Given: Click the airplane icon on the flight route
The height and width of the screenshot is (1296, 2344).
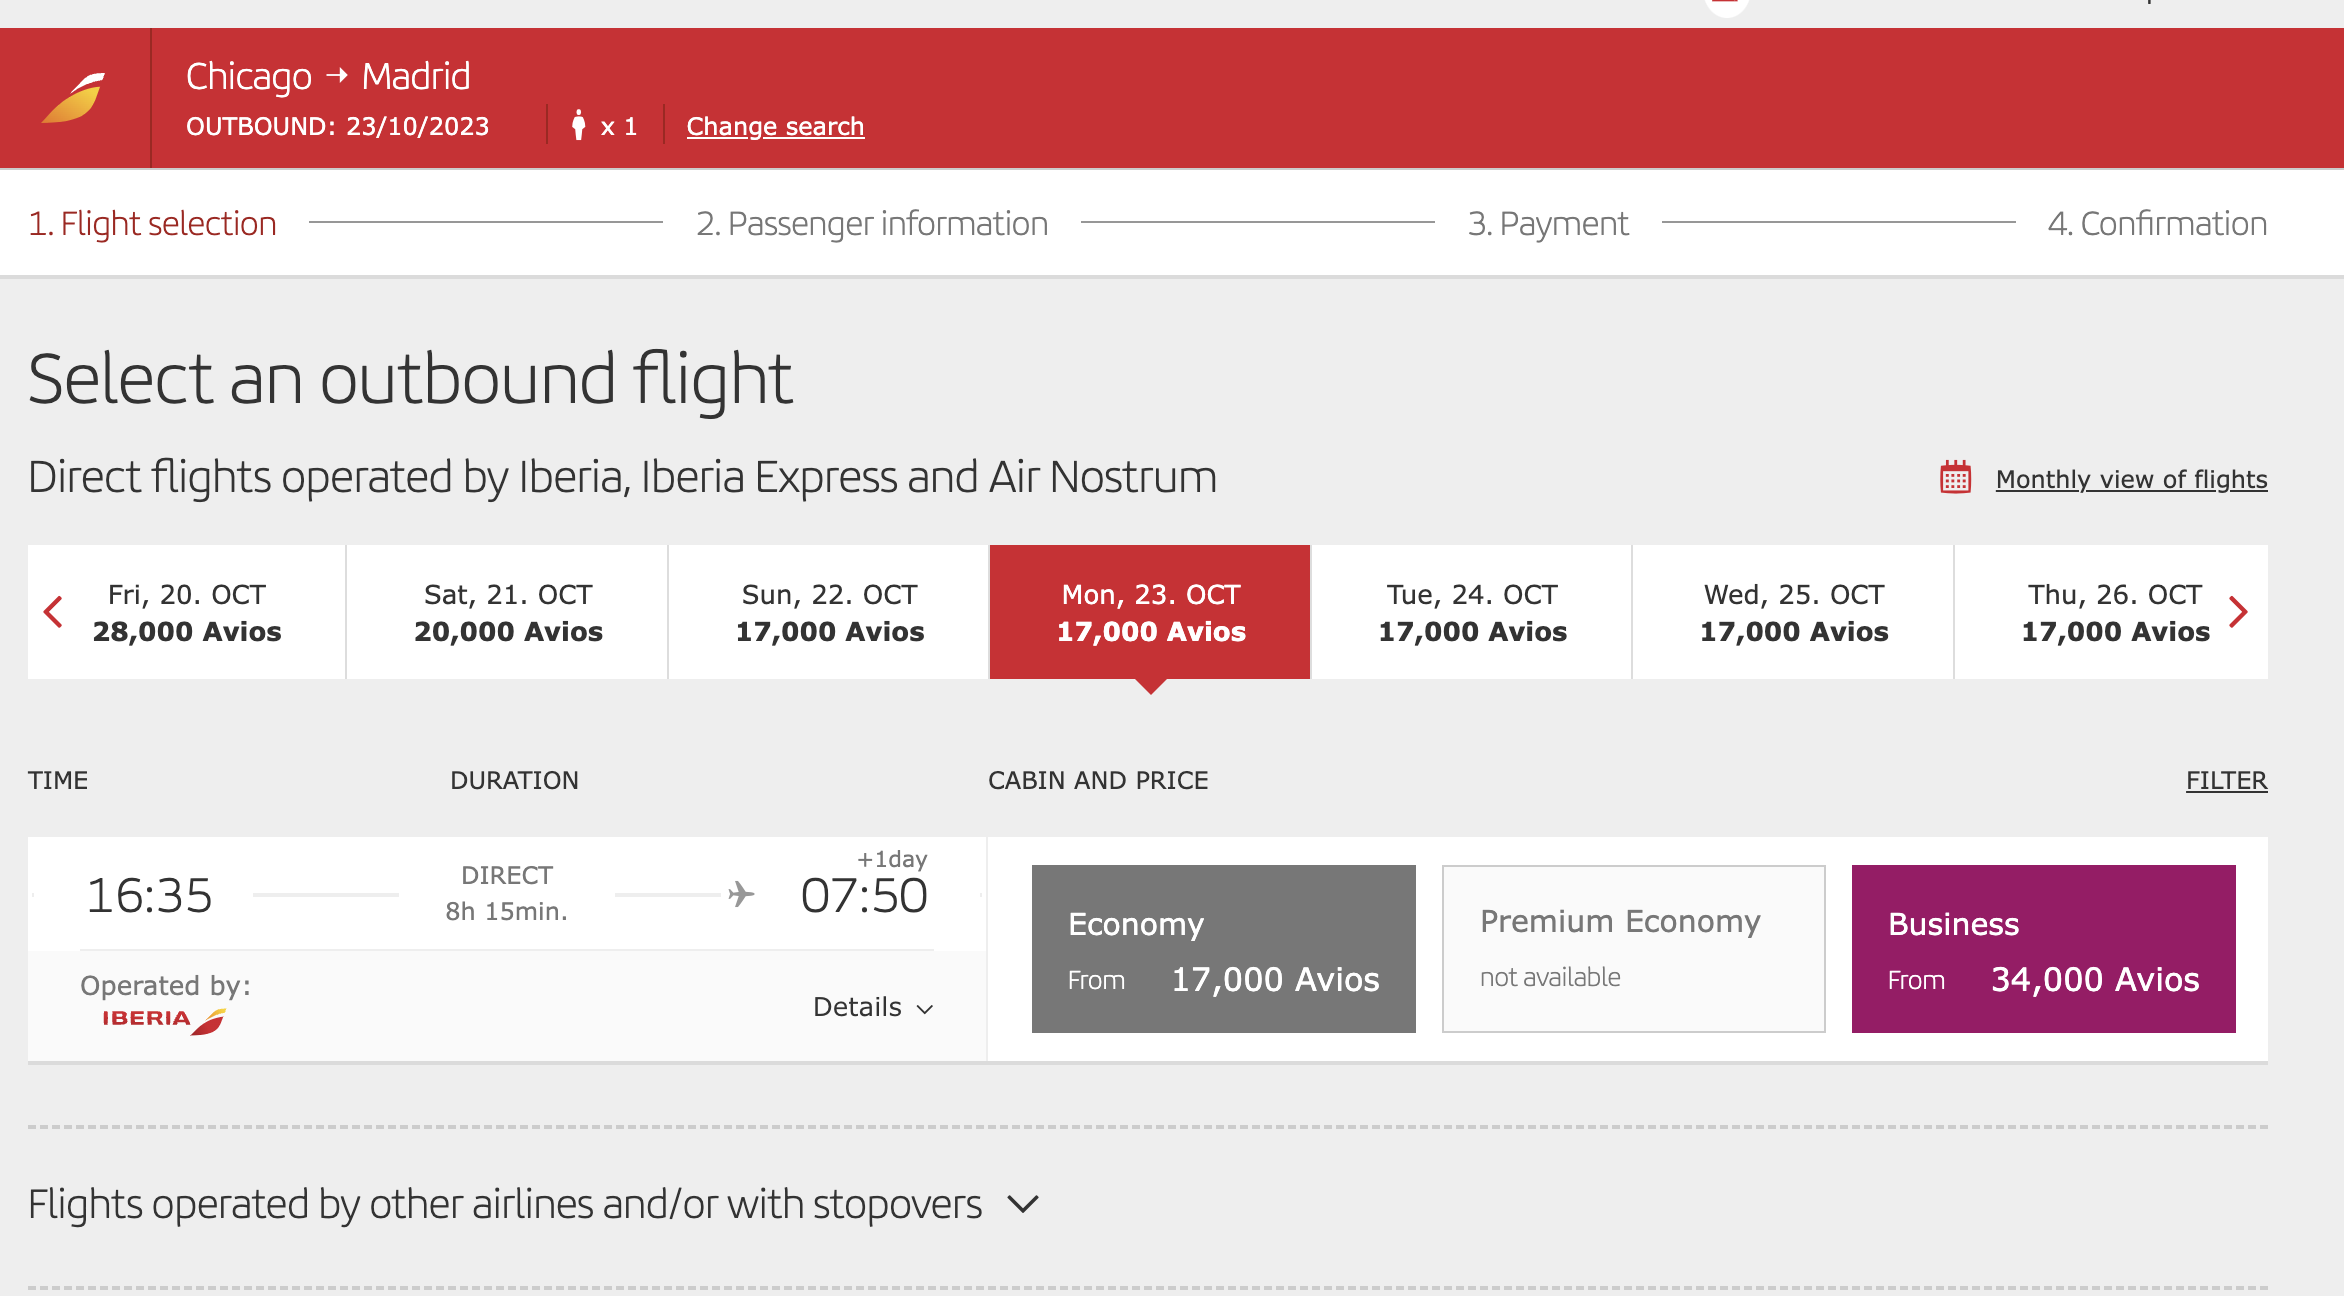Looking at the screenshot, I should pyautogui.click(x=741, y=894).
